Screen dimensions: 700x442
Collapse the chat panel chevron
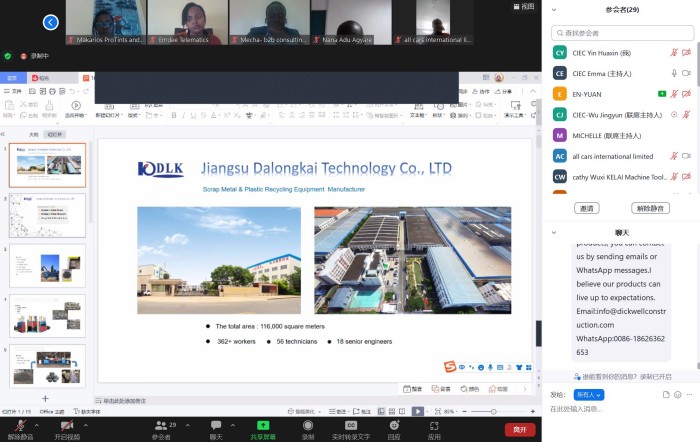pos(554,233)
